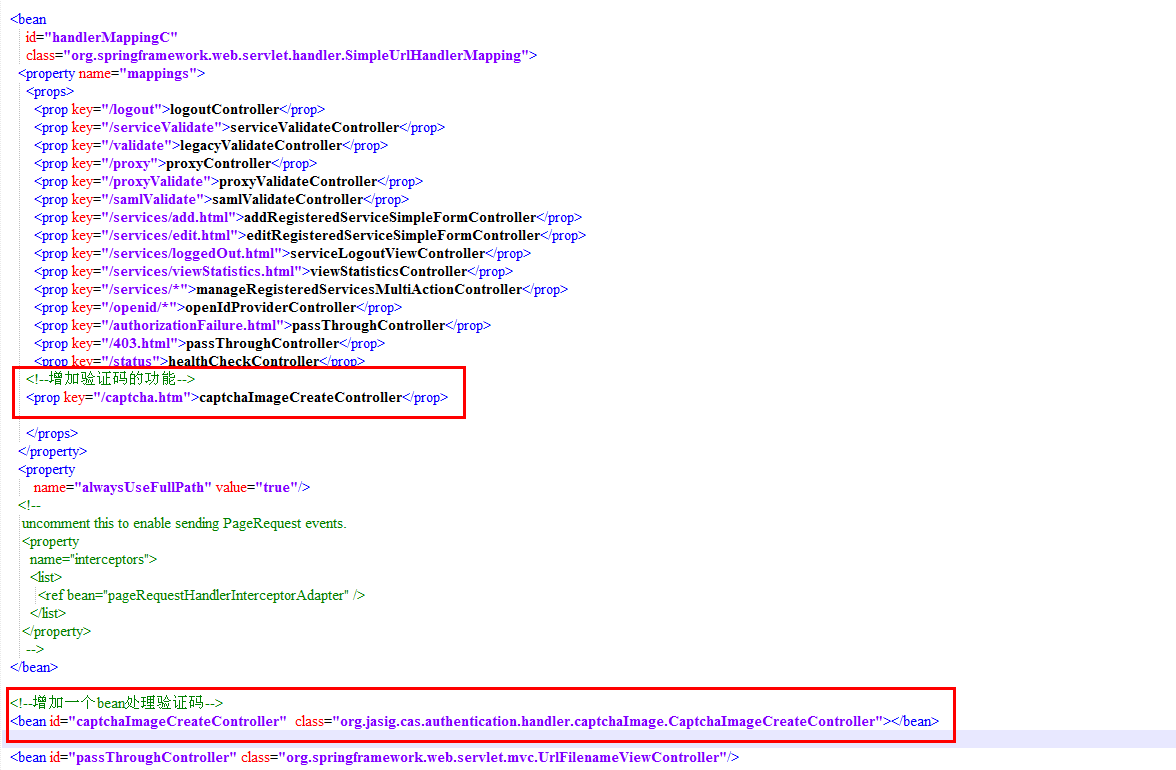Click the closing </bean> tag of handlerMappingC
The height and width of the screenshot is (770, 1176).
pyautogui.click(x=34, y=667)
